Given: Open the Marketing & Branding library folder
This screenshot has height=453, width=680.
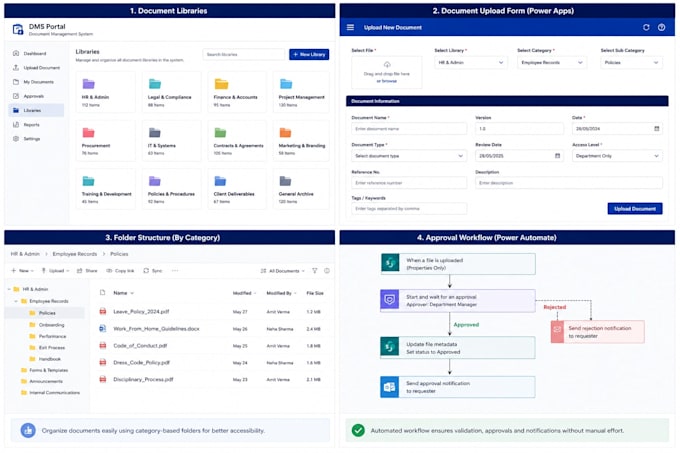Looking at the screenshot, I should pyautogui.click(x=302, y=141).
